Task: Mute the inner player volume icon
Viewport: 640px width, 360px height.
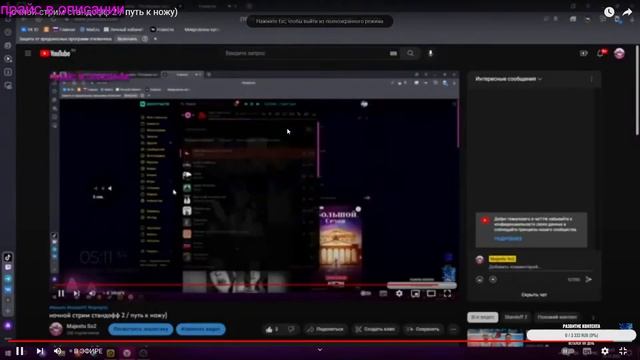Action: pos(92,293)
